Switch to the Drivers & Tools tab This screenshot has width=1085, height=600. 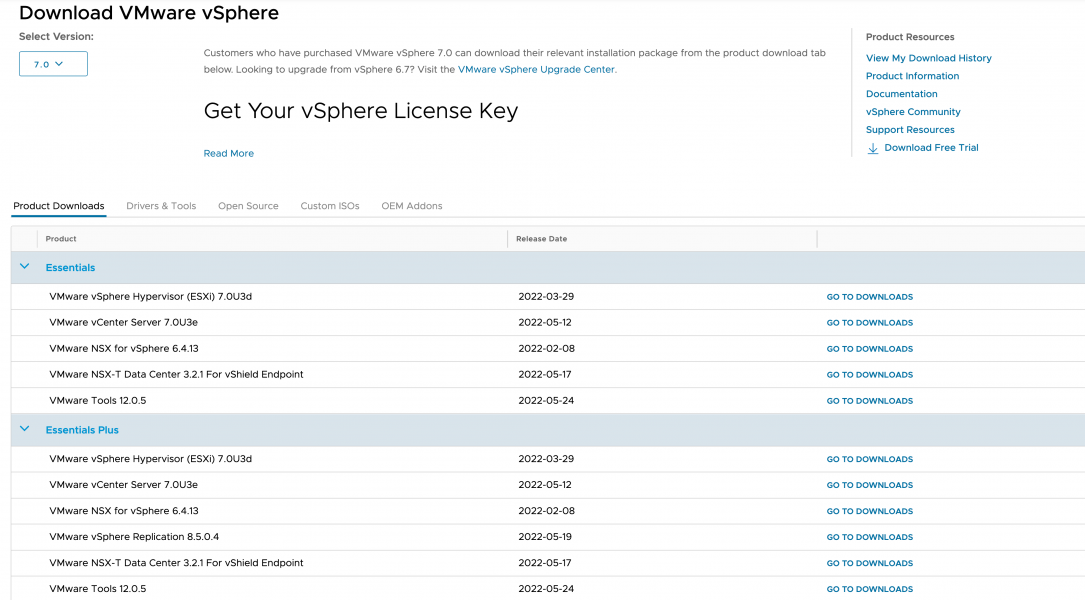161,206
